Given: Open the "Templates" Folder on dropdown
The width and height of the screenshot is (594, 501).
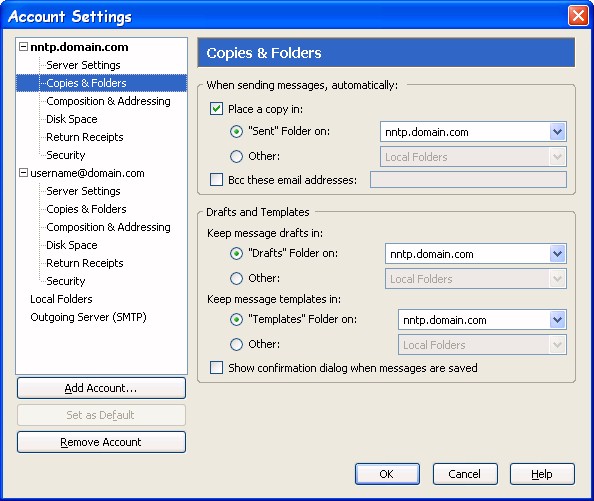Looking at the screenshot, I should tap(482, 320).
